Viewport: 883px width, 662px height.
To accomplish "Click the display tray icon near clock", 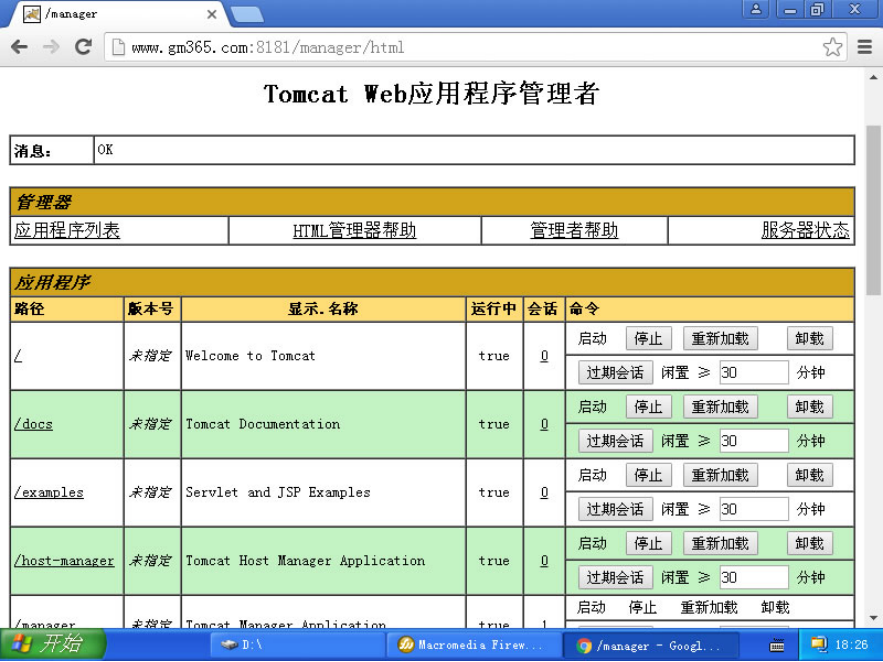I will [x=818, y=645].
